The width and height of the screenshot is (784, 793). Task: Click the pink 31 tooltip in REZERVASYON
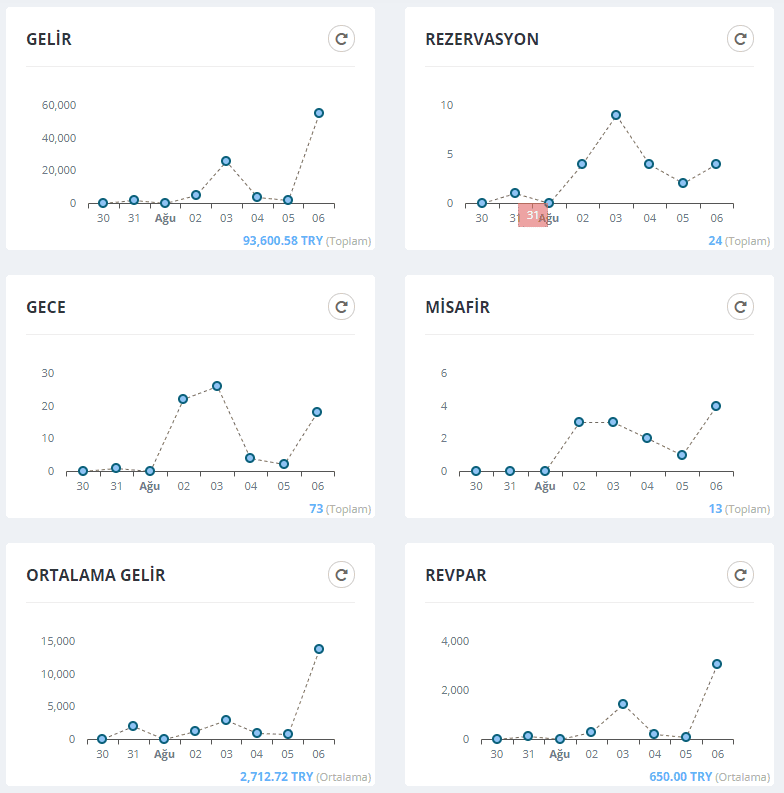point(533,215)
